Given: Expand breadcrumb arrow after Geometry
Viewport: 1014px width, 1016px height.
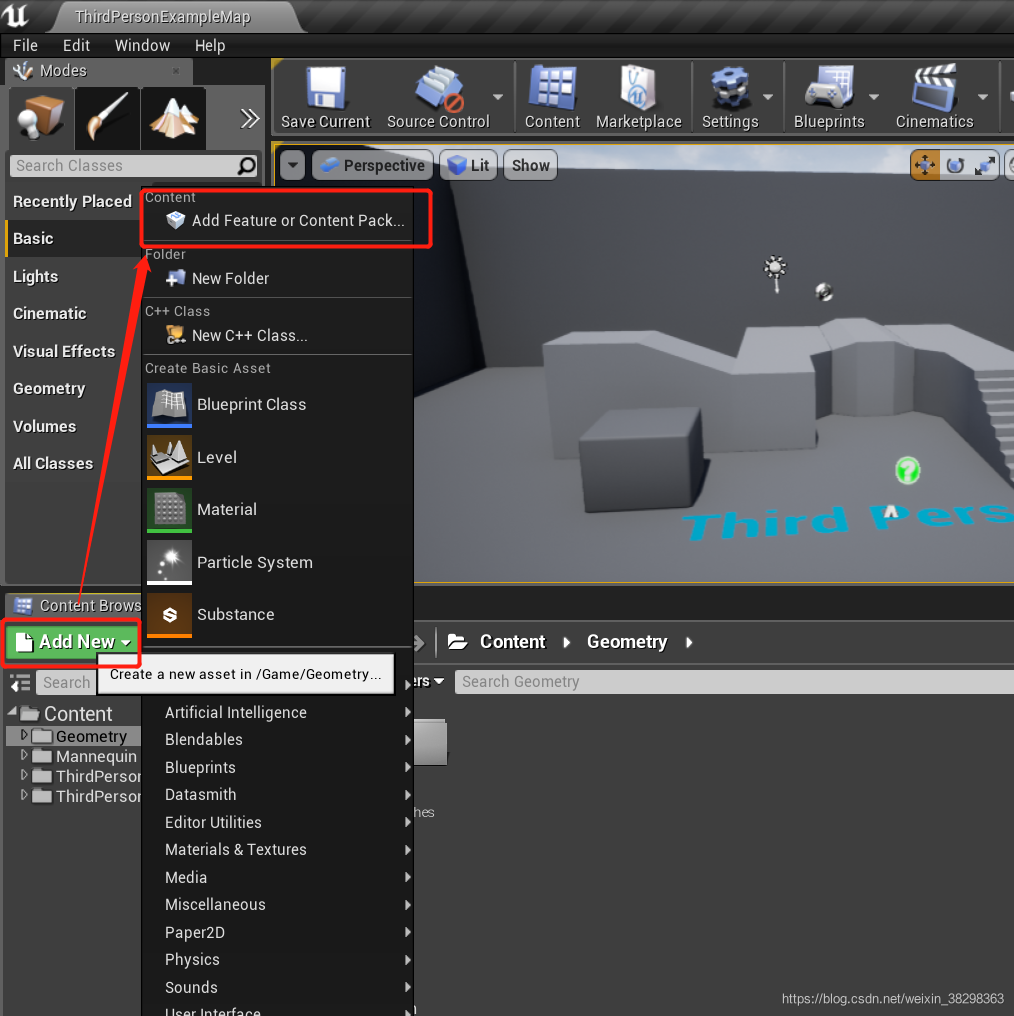Looking at the screenshot, I should 689,642.
